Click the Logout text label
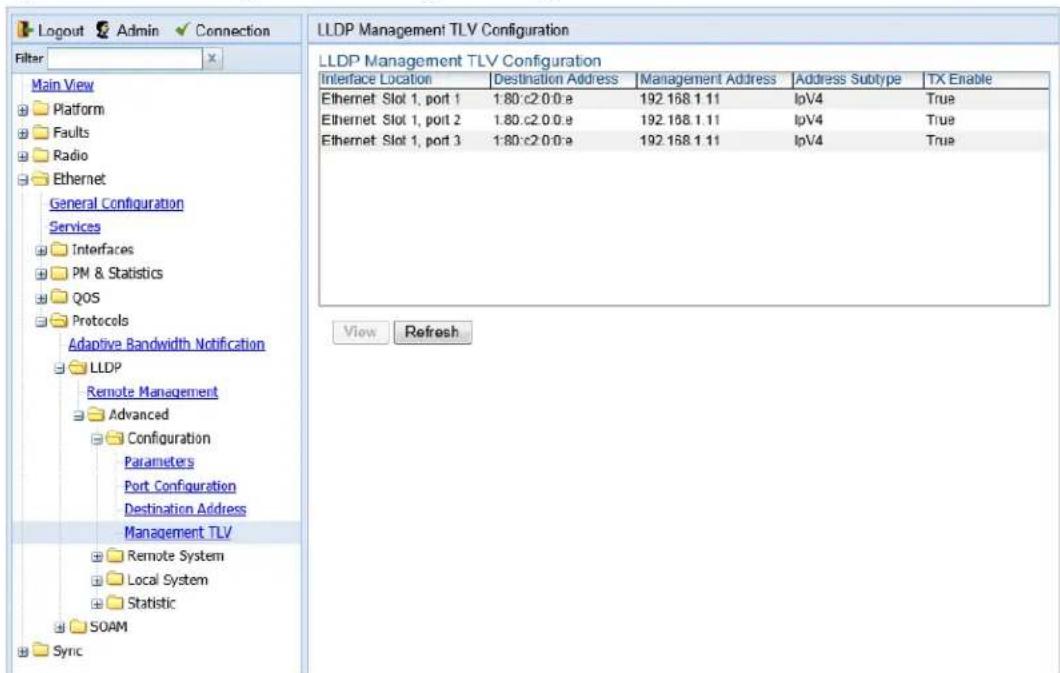The height and width of the screenshot is (673, 1060). (x=61, y=30)
